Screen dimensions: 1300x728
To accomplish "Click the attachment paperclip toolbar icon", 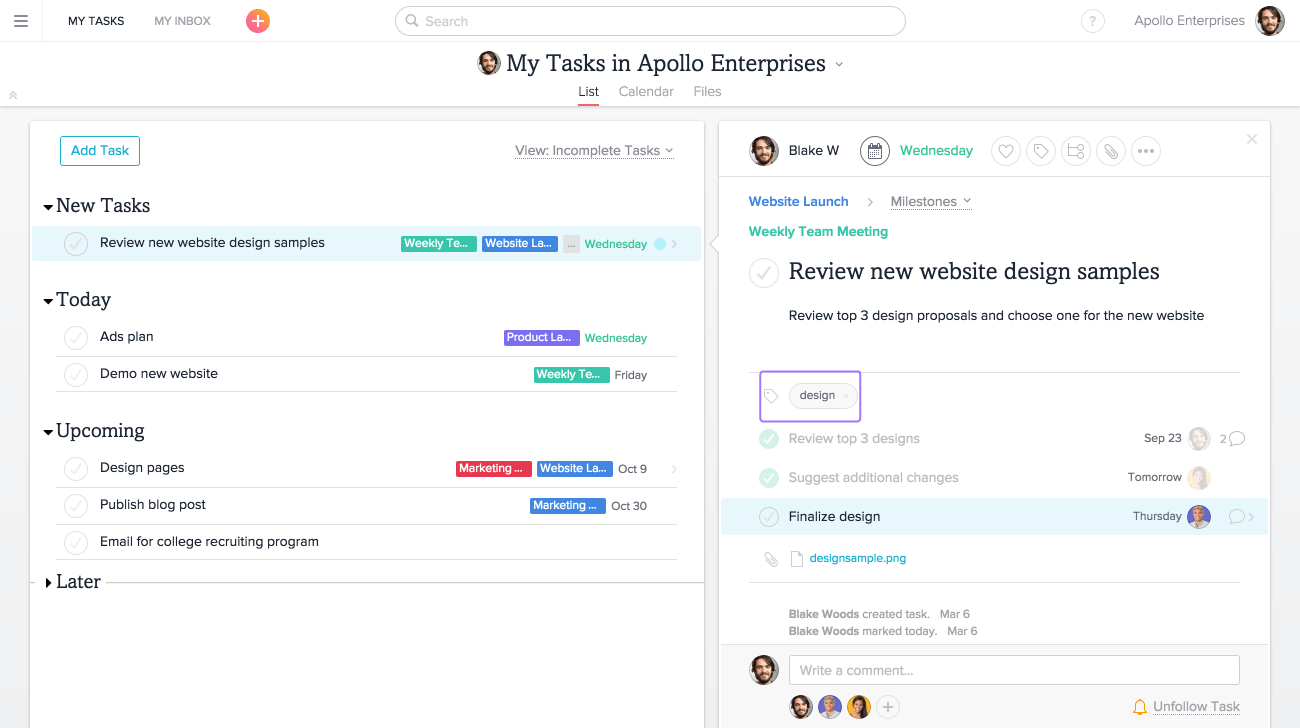I will [x=1110, y=152].
